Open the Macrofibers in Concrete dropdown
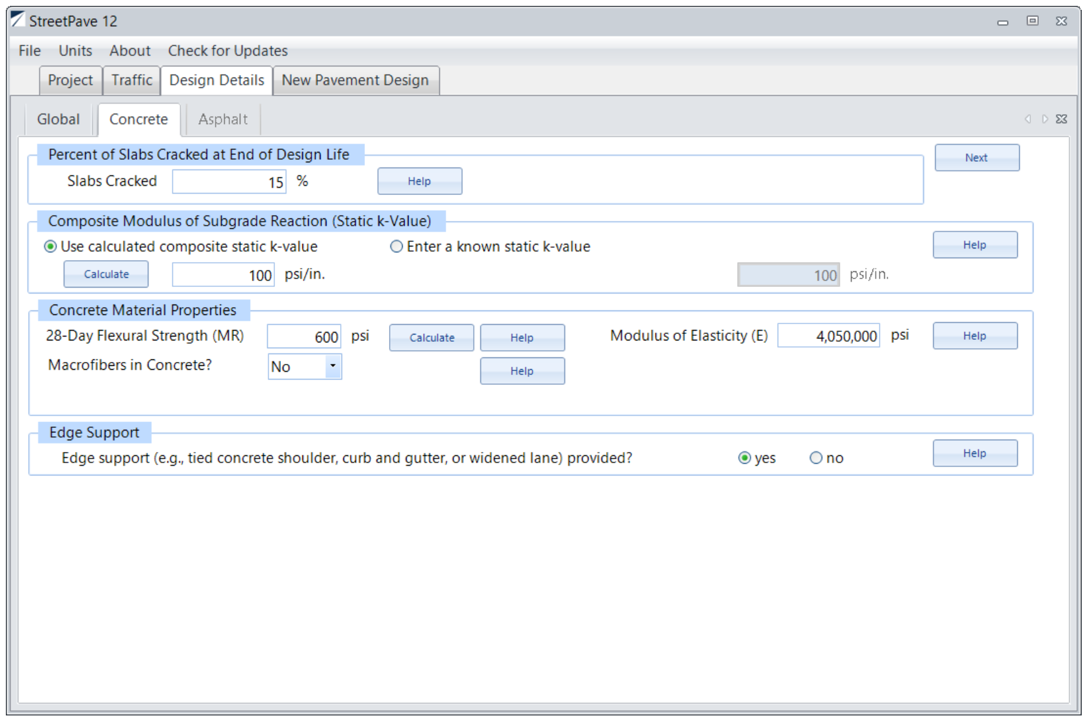The width and height of the screenshot is (1085, 720). pos(333,367)
